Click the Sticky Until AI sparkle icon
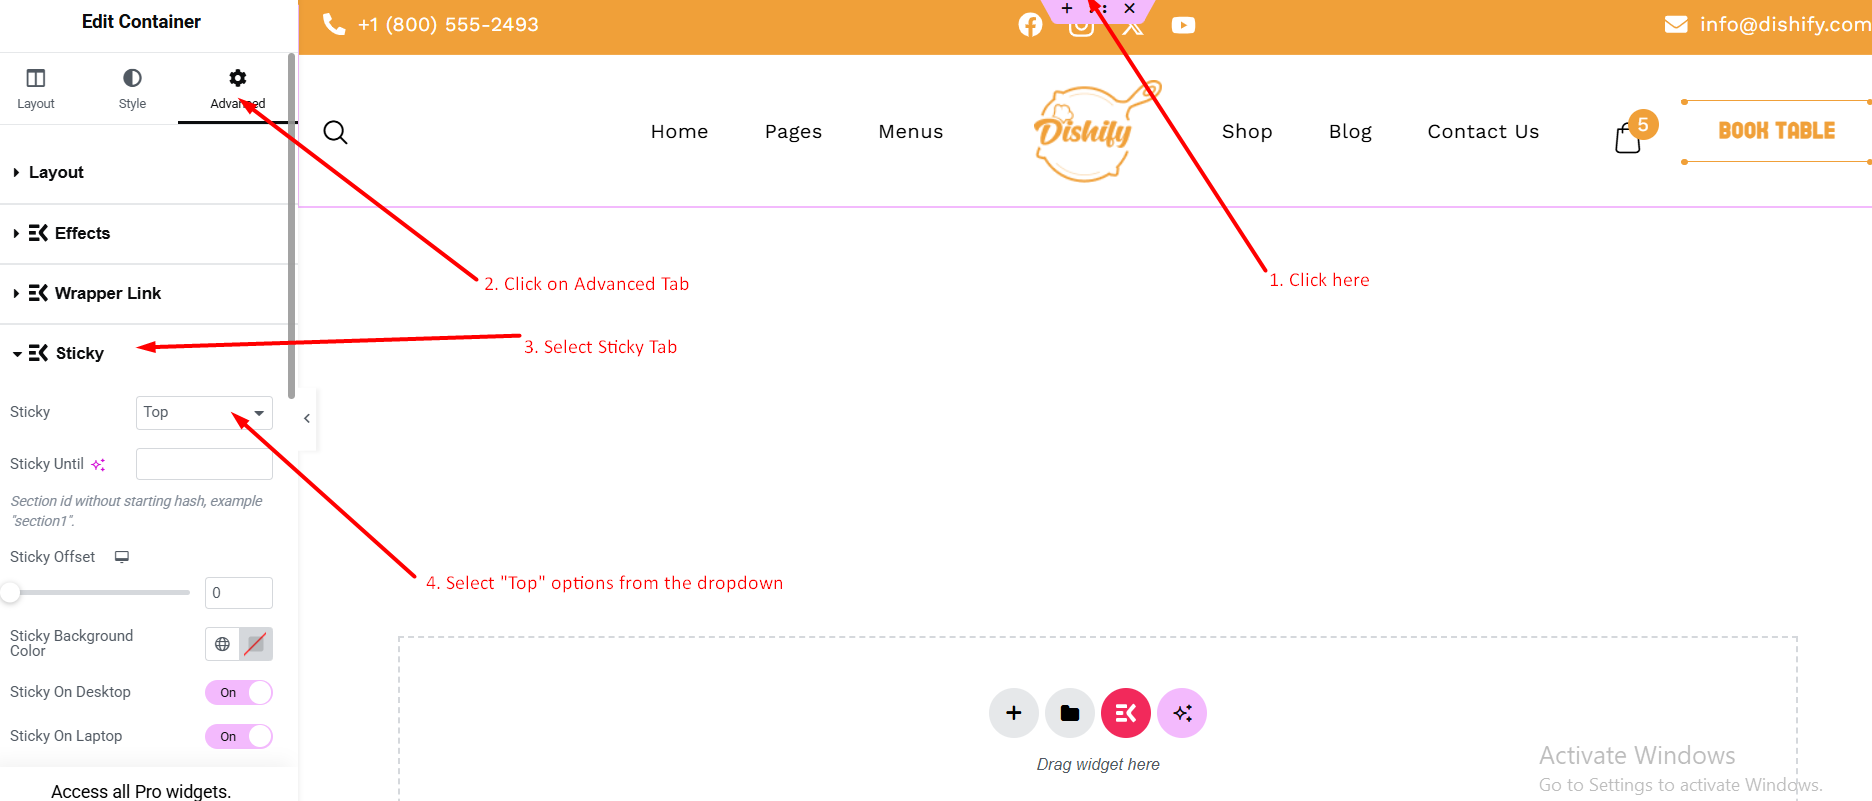Image resolution: width=1872 pixels, height=801 pixels. point(98,464)
